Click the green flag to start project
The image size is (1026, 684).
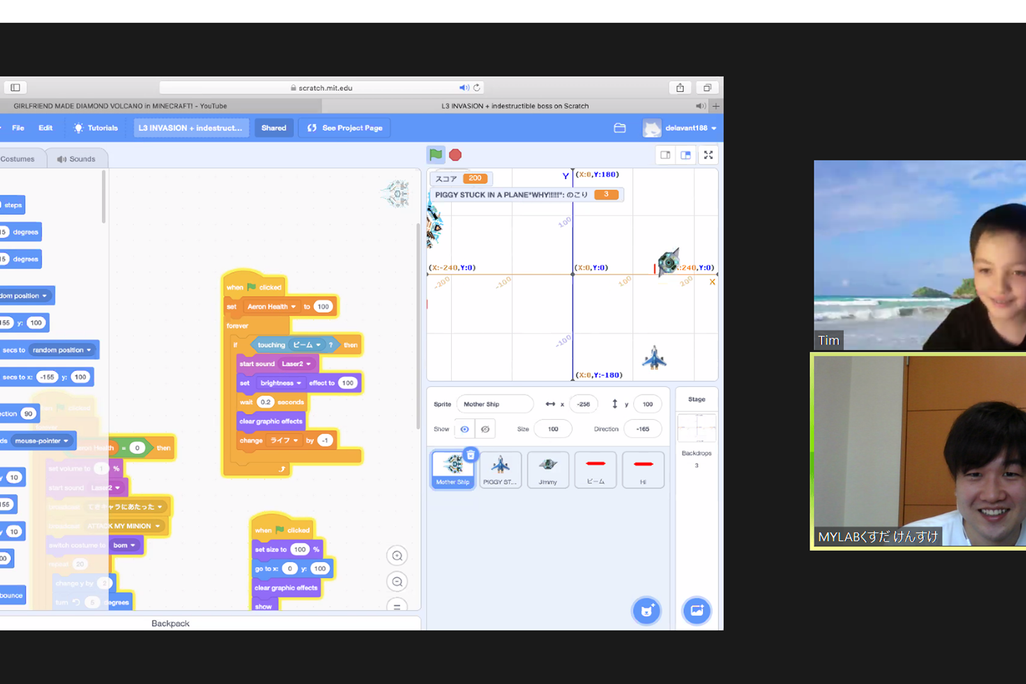[436, 155]
